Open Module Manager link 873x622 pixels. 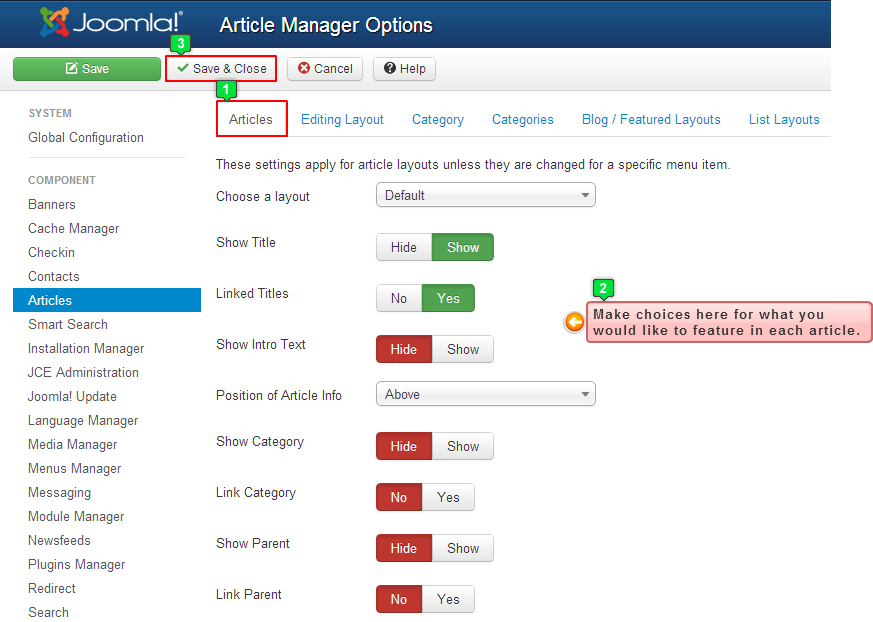(76, 517)
